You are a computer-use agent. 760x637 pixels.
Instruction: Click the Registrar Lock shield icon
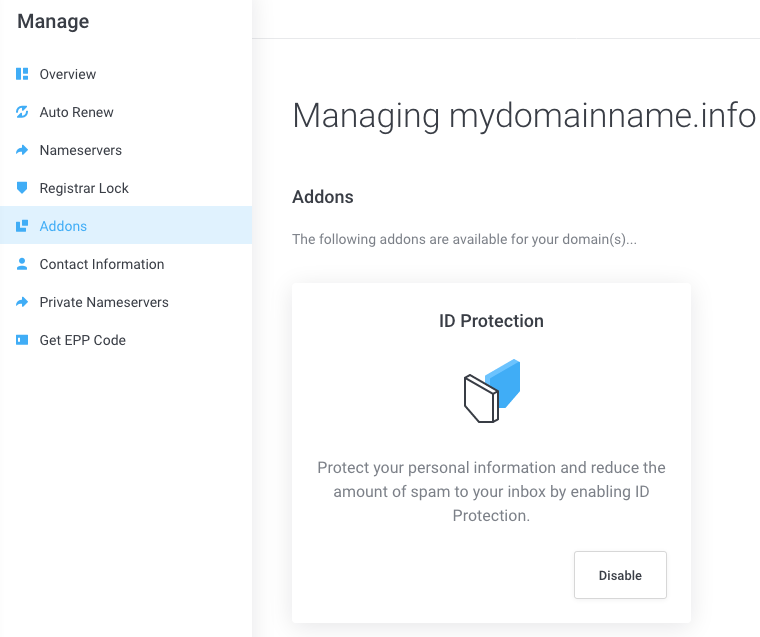click(x=22, y=188)
